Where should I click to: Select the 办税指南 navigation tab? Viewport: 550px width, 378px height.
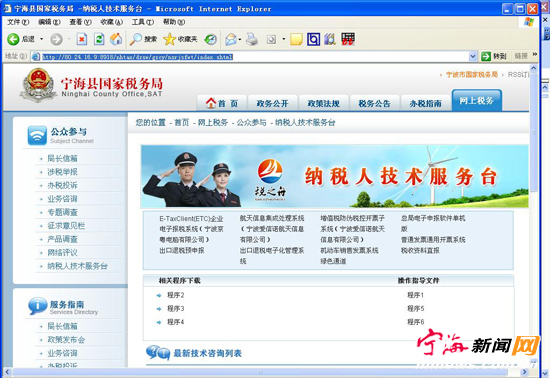(x=425, y=103)
